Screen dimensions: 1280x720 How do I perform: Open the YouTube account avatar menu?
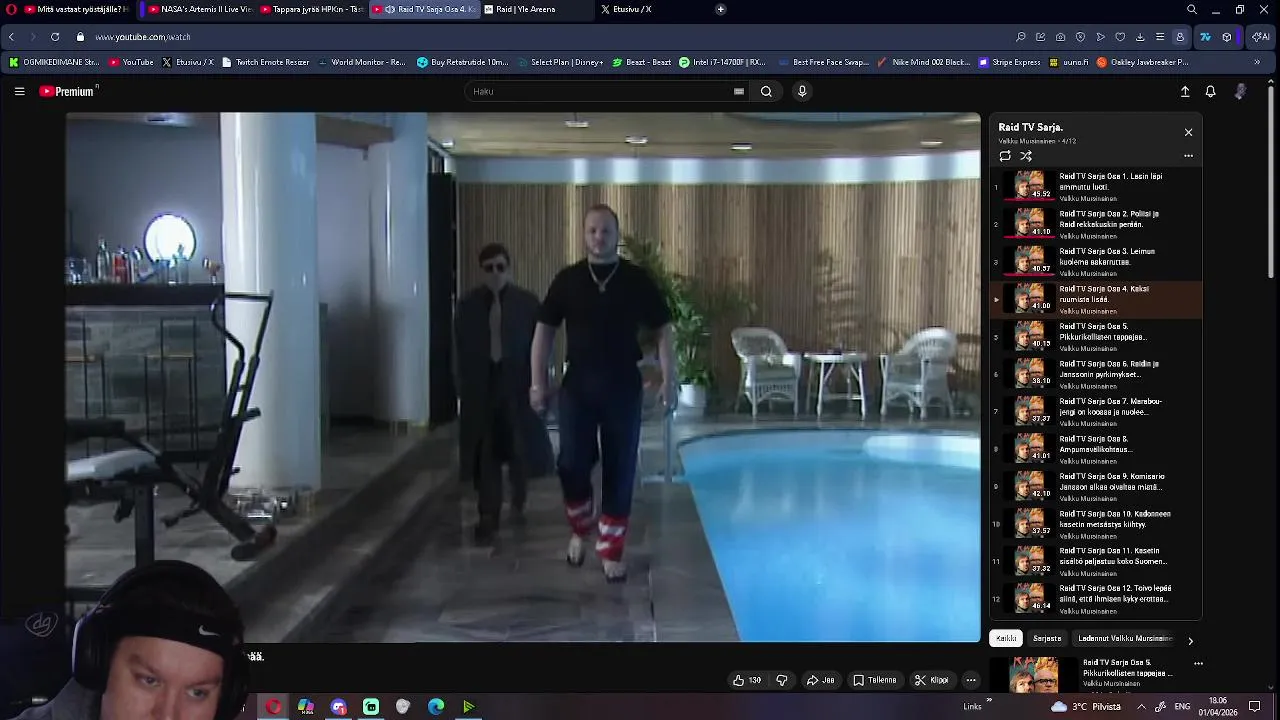click(1241, 91)
